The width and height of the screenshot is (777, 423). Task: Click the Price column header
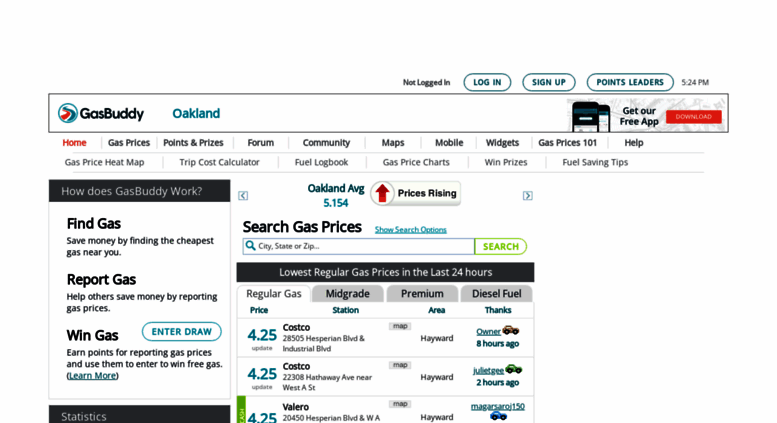(259, 310)
